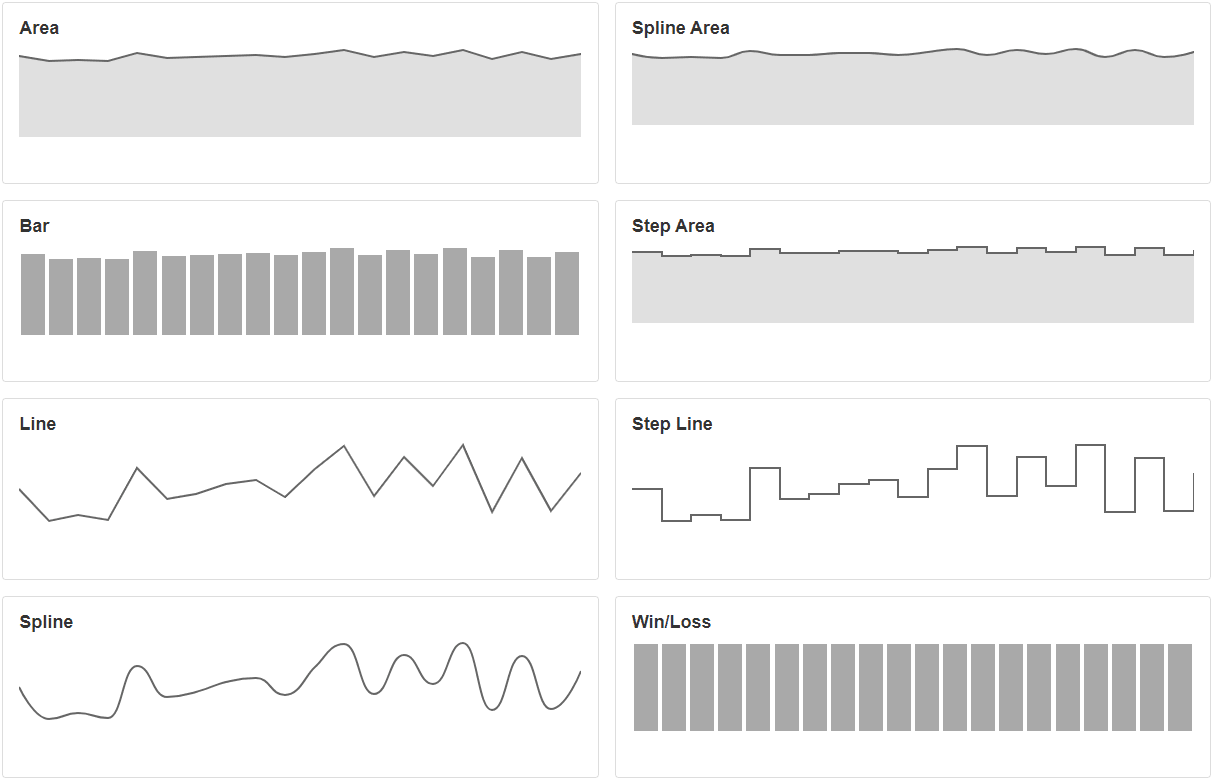Click the Step Line sparkline chart
Screen dimensions: 1215x779
pos(913,483)
